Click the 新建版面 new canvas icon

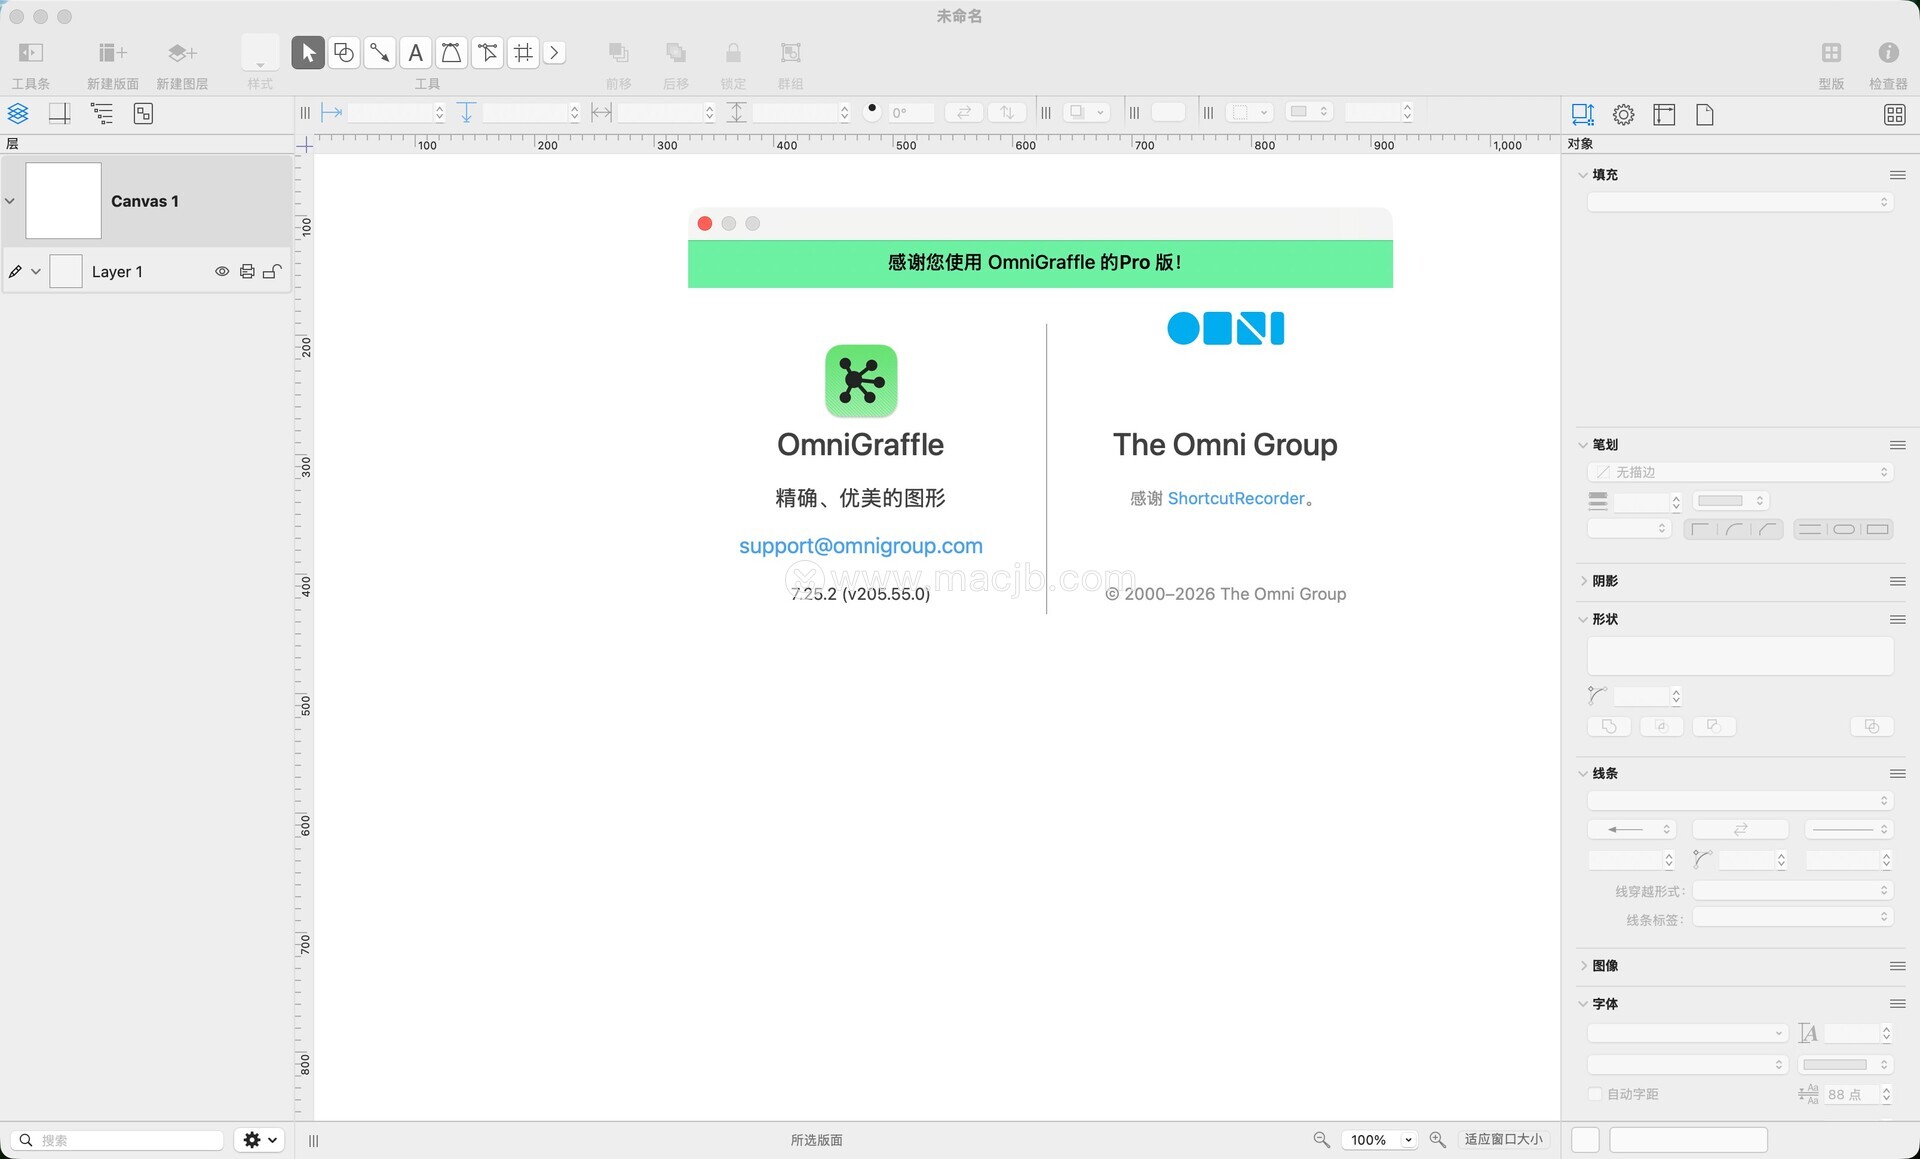(x=112, y=53)
